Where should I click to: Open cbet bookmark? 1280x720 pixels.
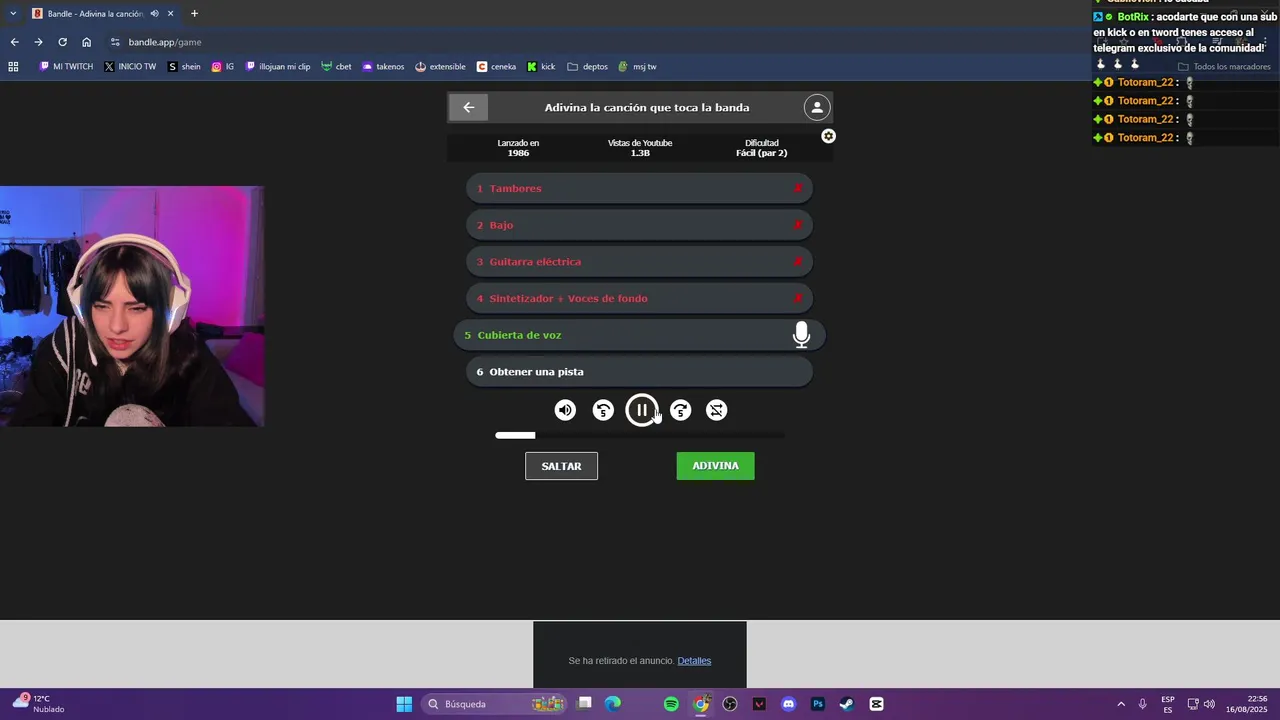(336, 67)
